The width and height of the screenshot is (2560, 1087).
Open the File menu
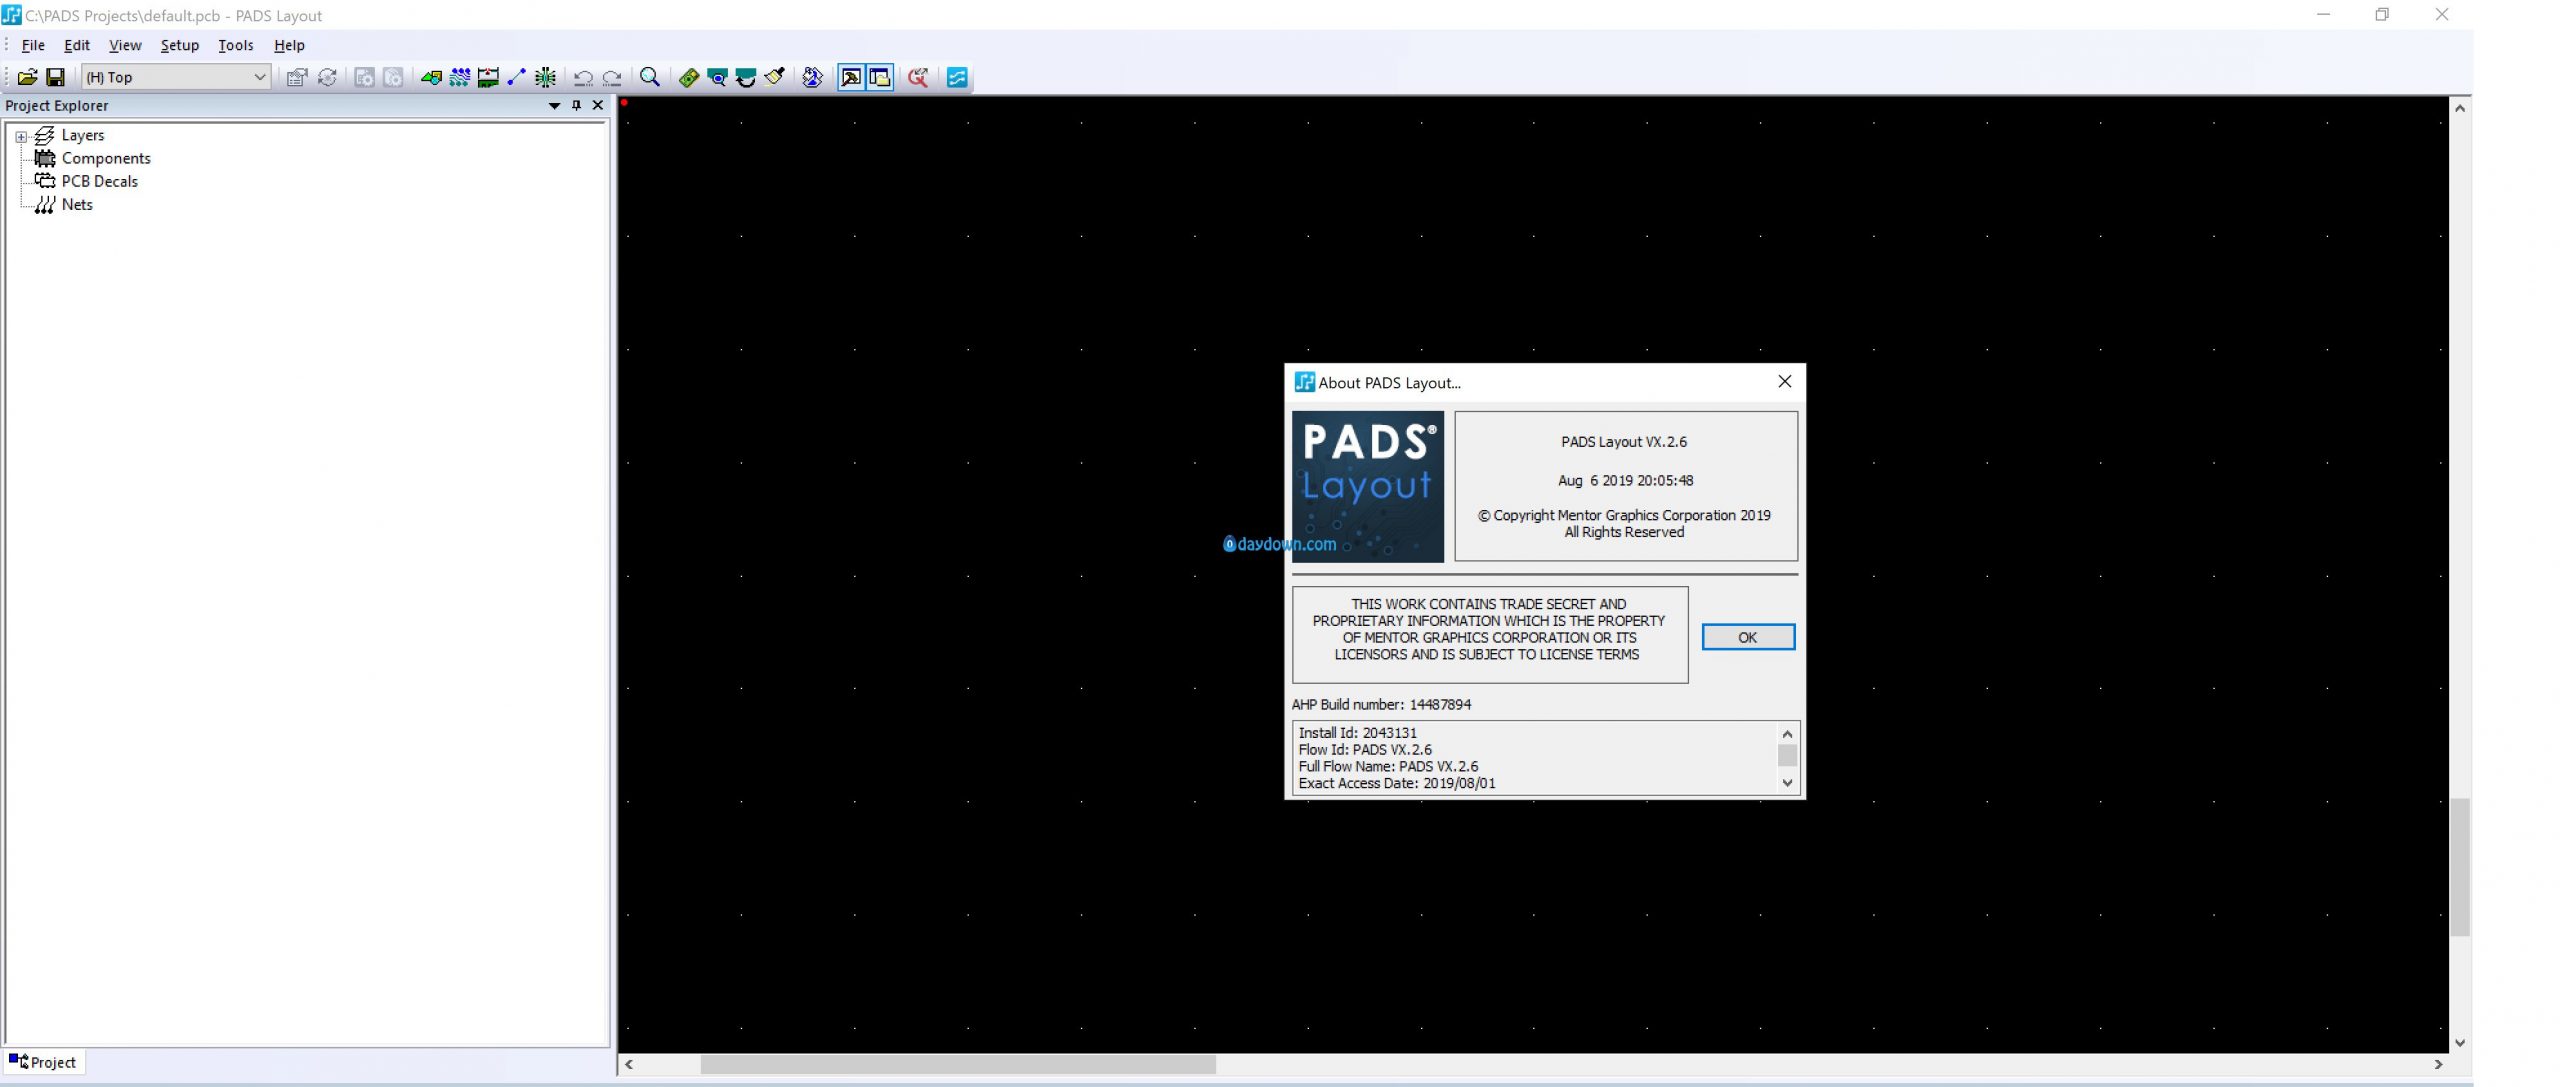click(33, 45)
